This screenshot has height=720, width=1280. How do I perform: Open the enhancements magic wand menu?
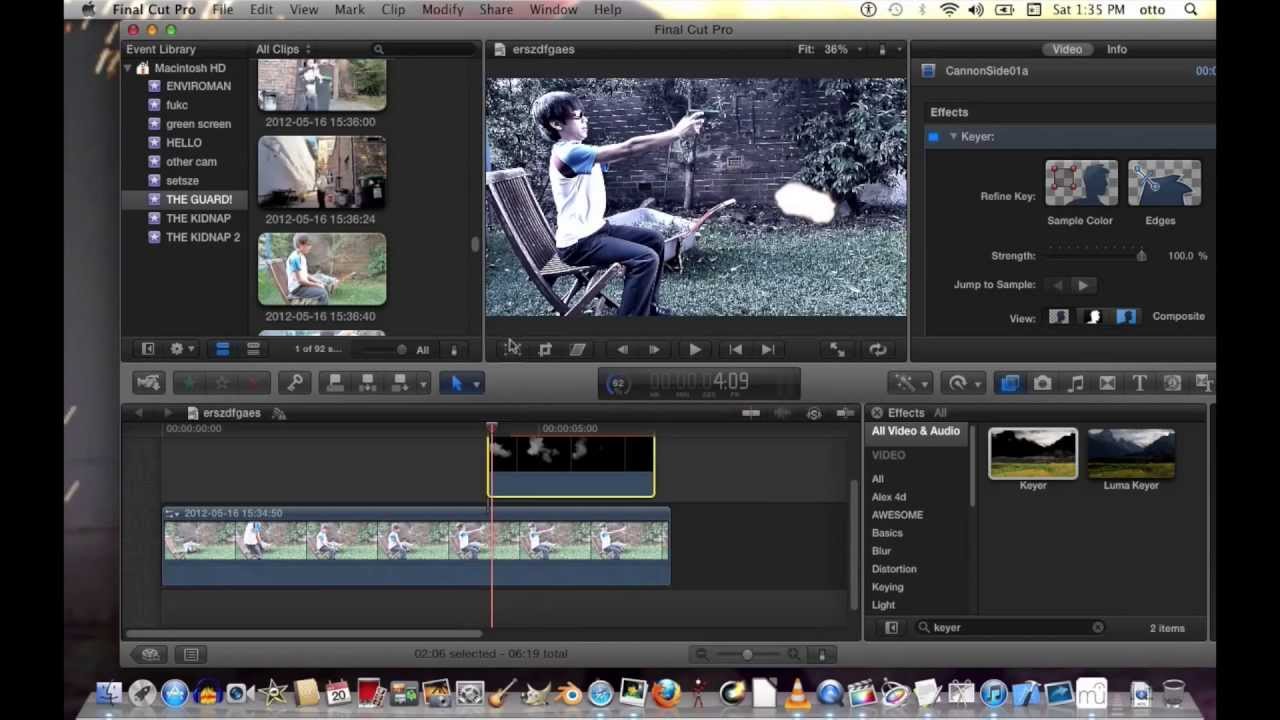pos(910,383)
